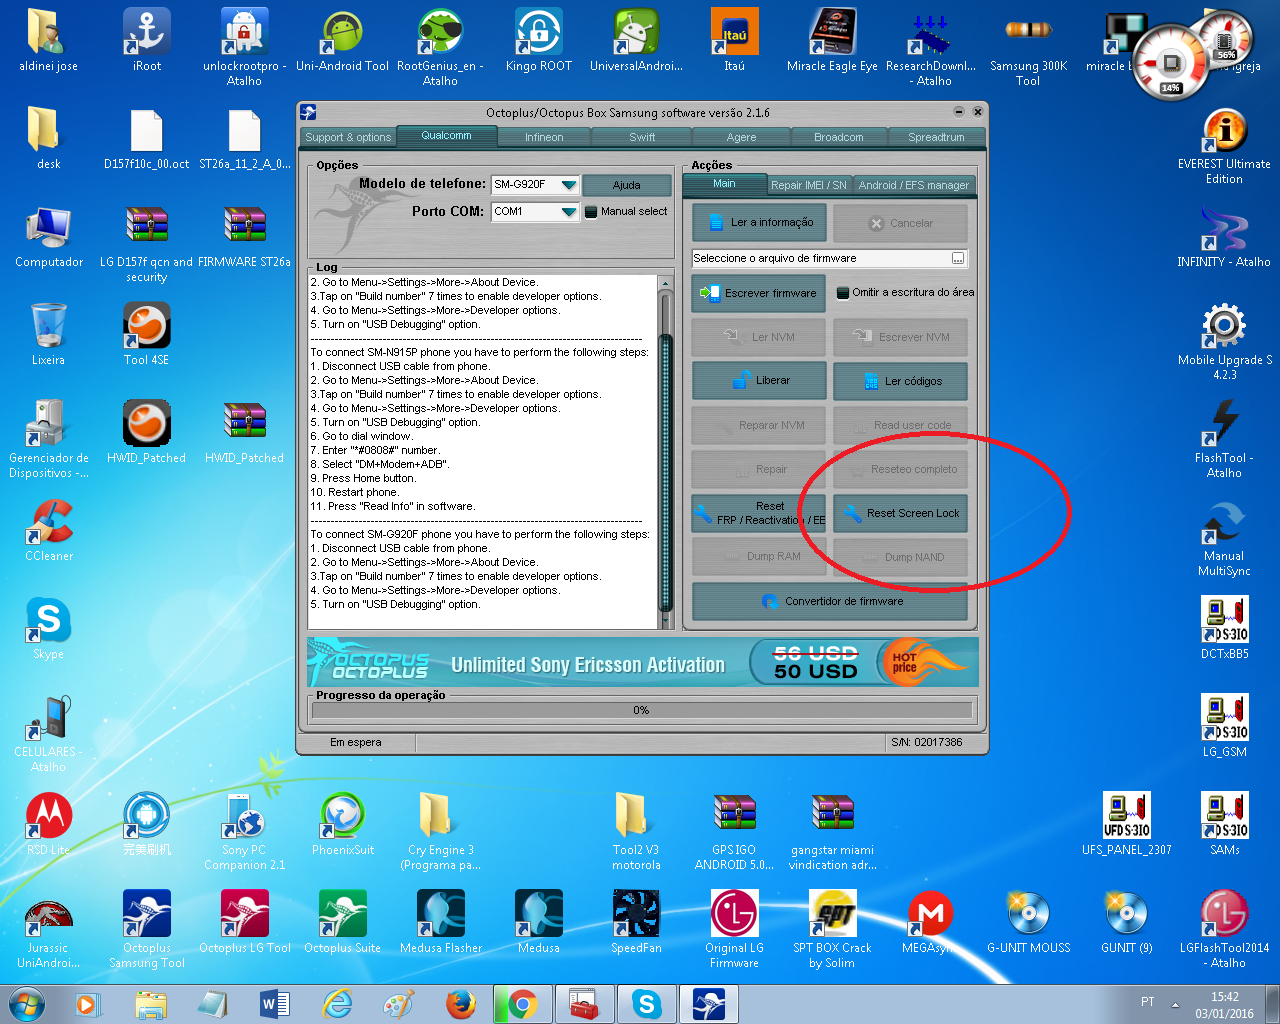Toggle the Manual select checkbox
The height and width of the screenshot is (1024, 1280).
pyautogui.click(x=591, y=212)
